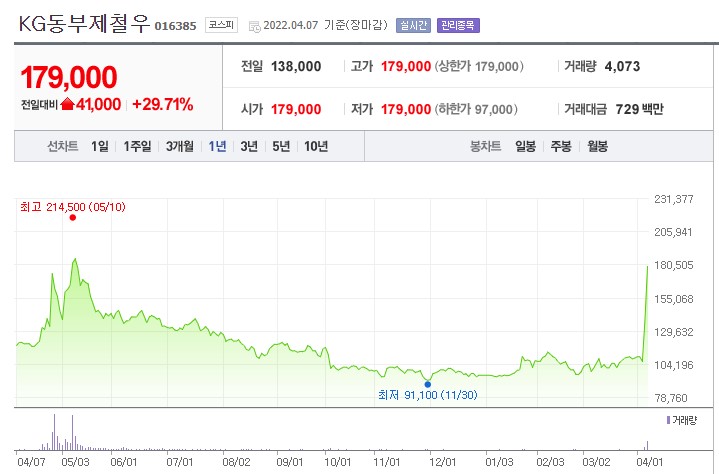Select the 1일 line chart period
The image size is (719, 474).
tap(100, 146)
